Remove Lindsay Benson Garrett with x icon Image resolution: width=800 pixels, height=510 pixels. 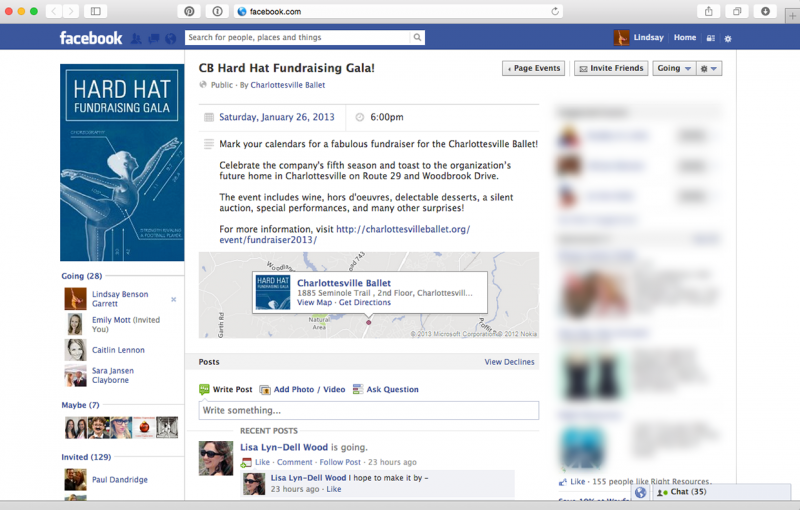click(173, 299)
